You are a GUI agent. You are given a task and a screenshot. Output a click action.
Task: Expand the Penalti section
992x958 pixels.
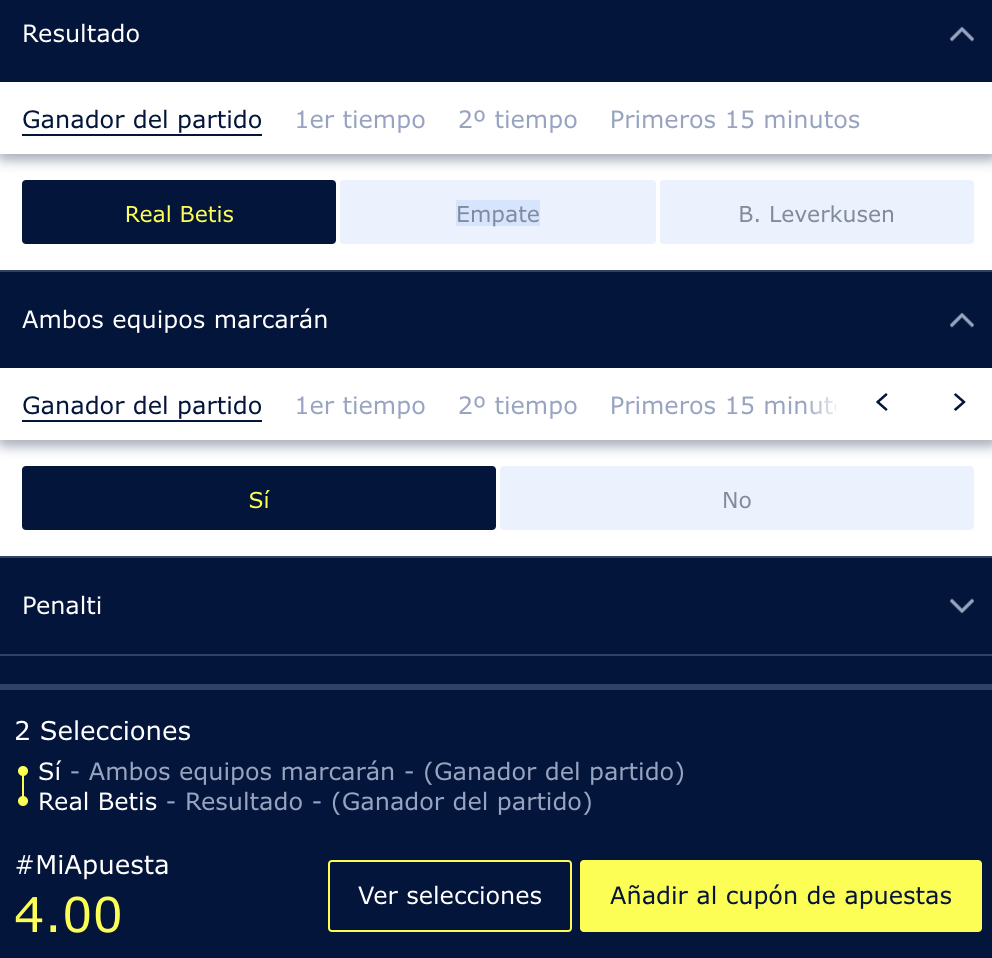tap(961, 606)
